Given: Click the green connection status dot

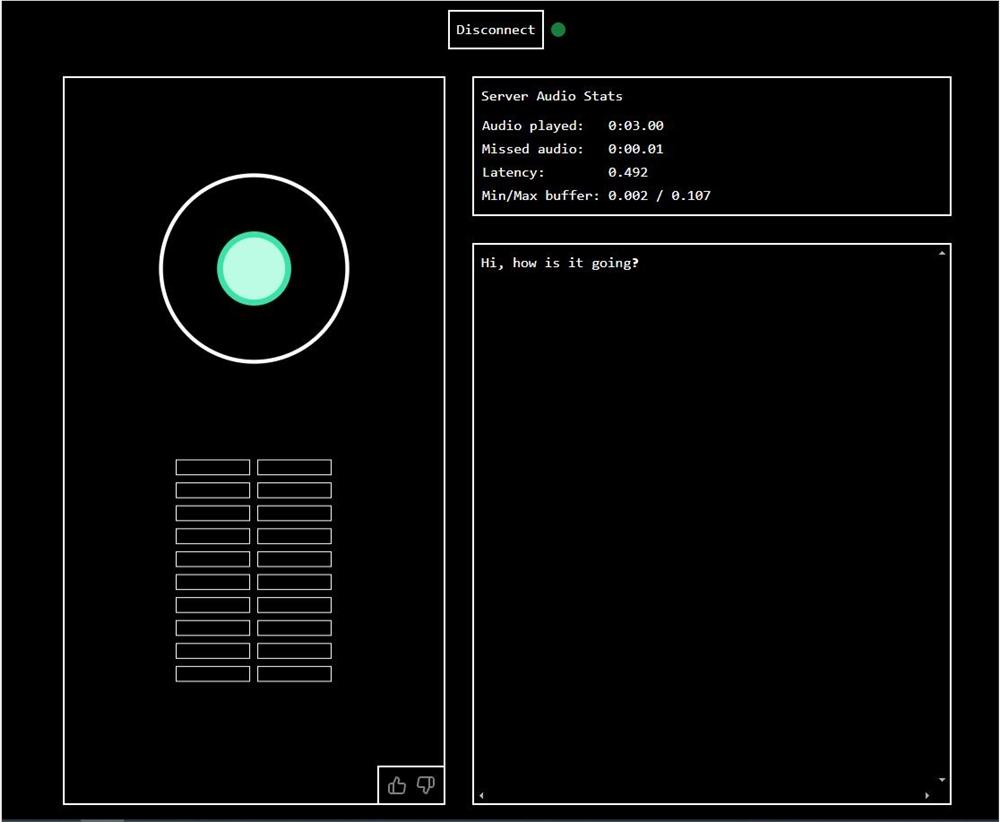Looking at the screenshot, I should [x=558, y=30].
